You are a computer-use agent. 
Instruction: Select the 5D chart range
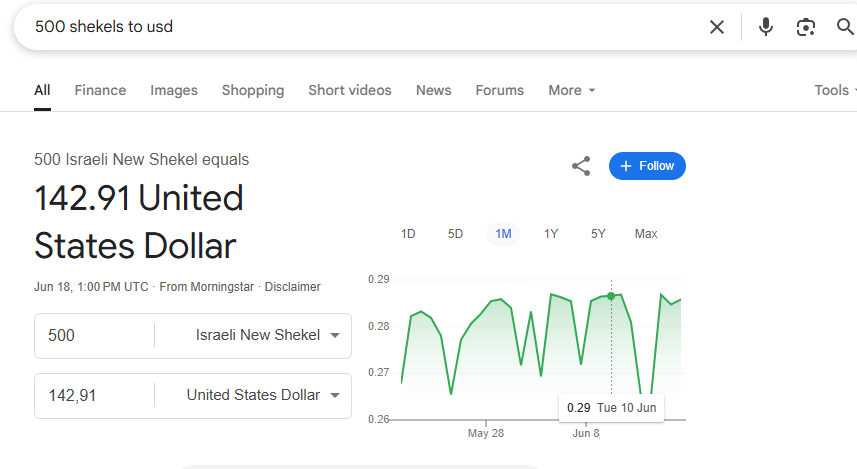[455, 234]
